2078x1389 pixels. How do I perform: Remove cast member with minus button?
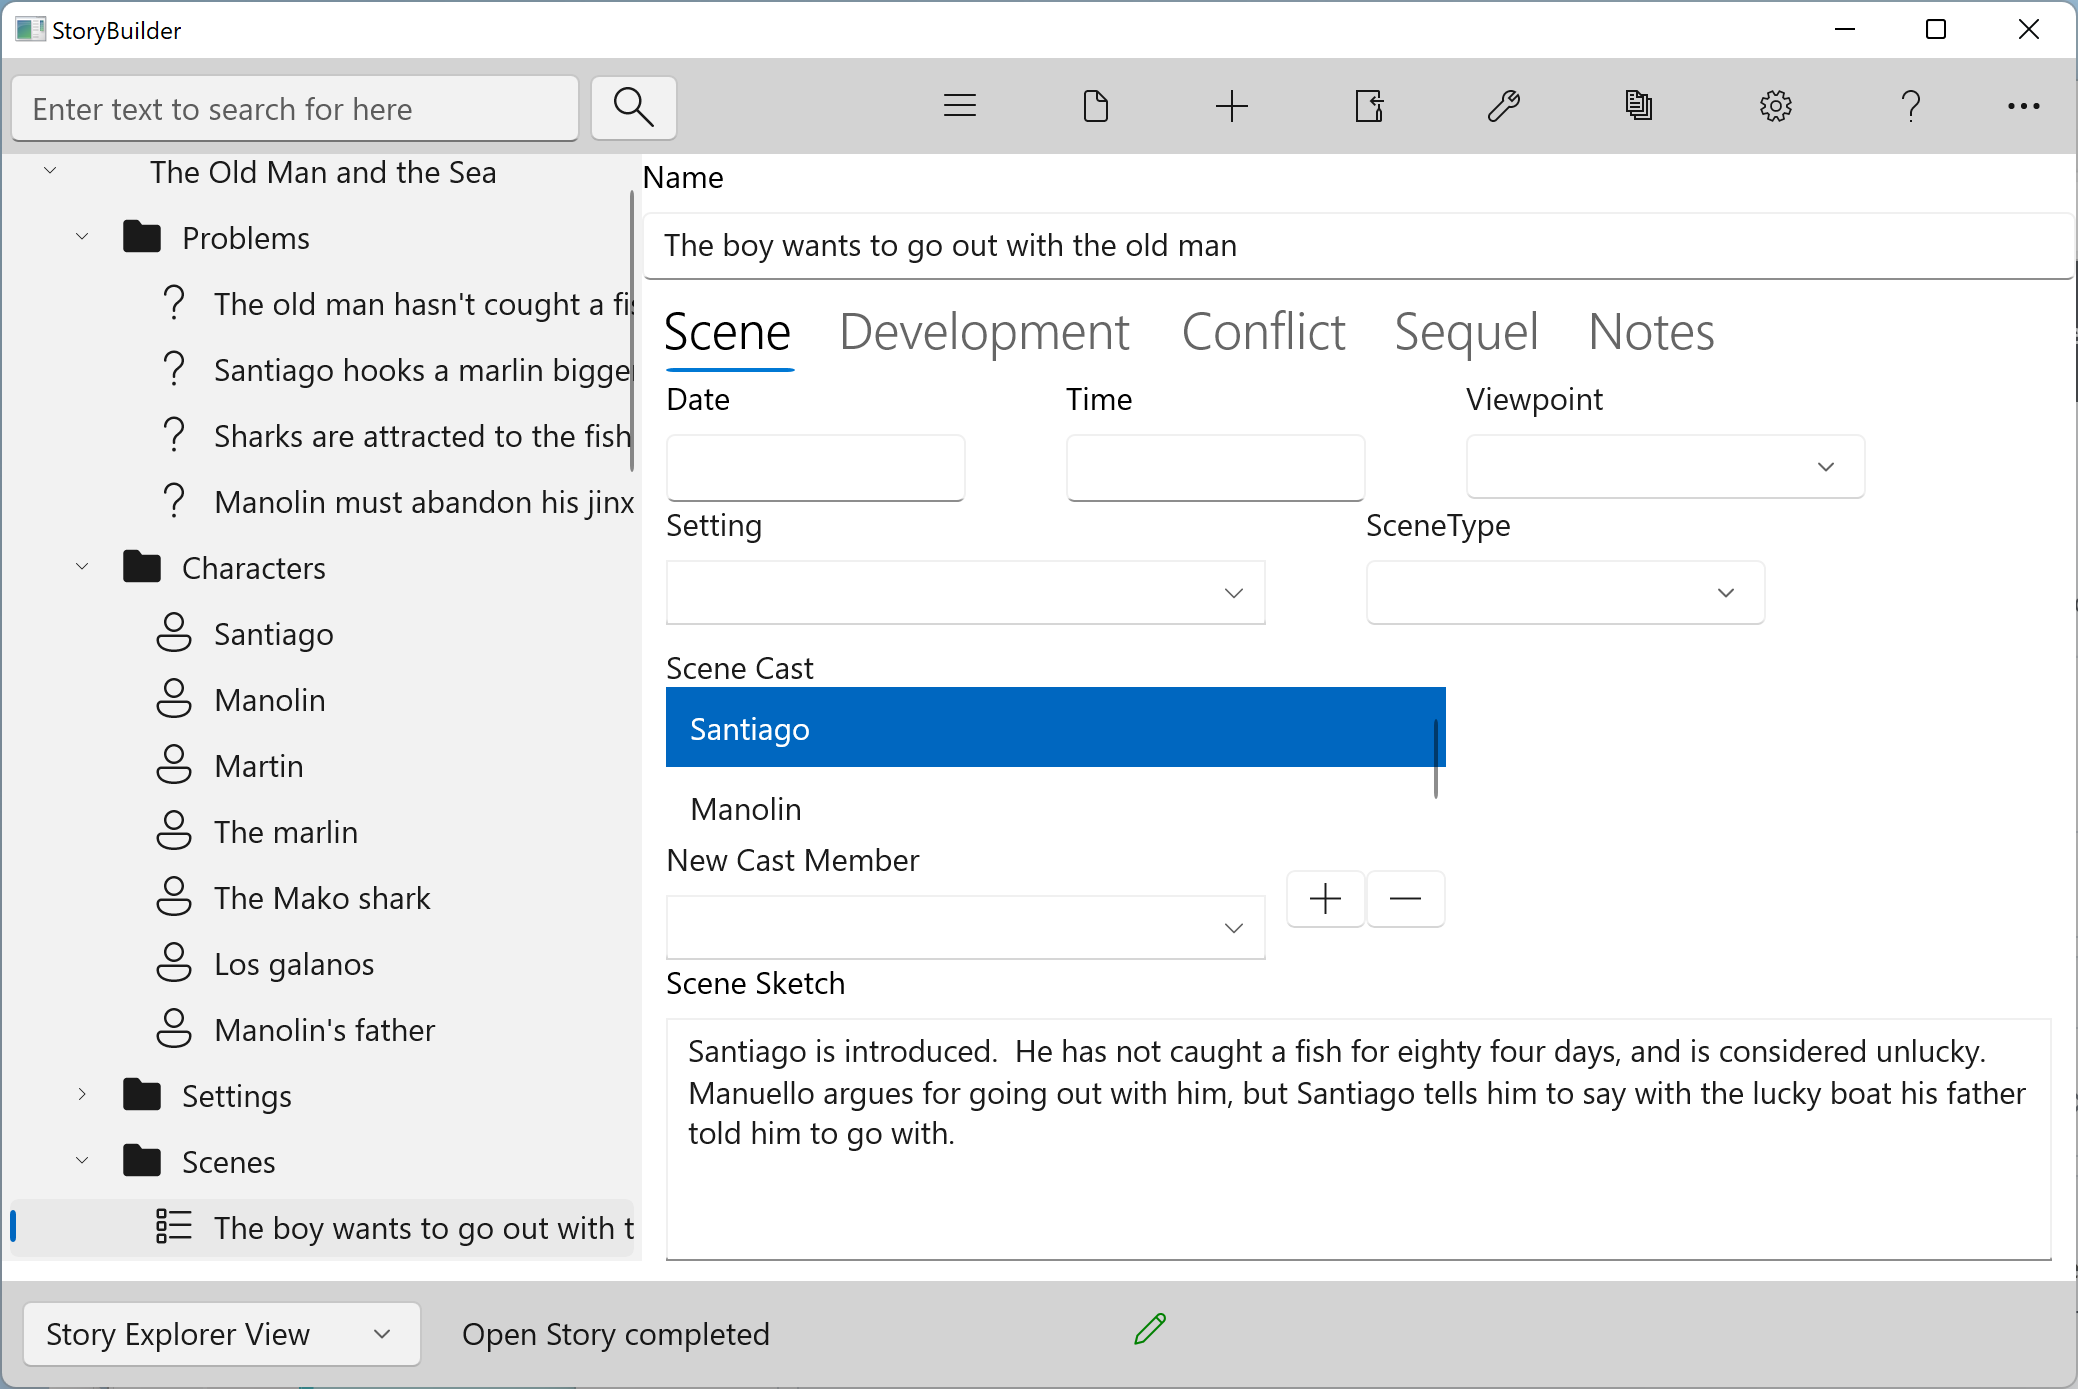point(1405,899)
